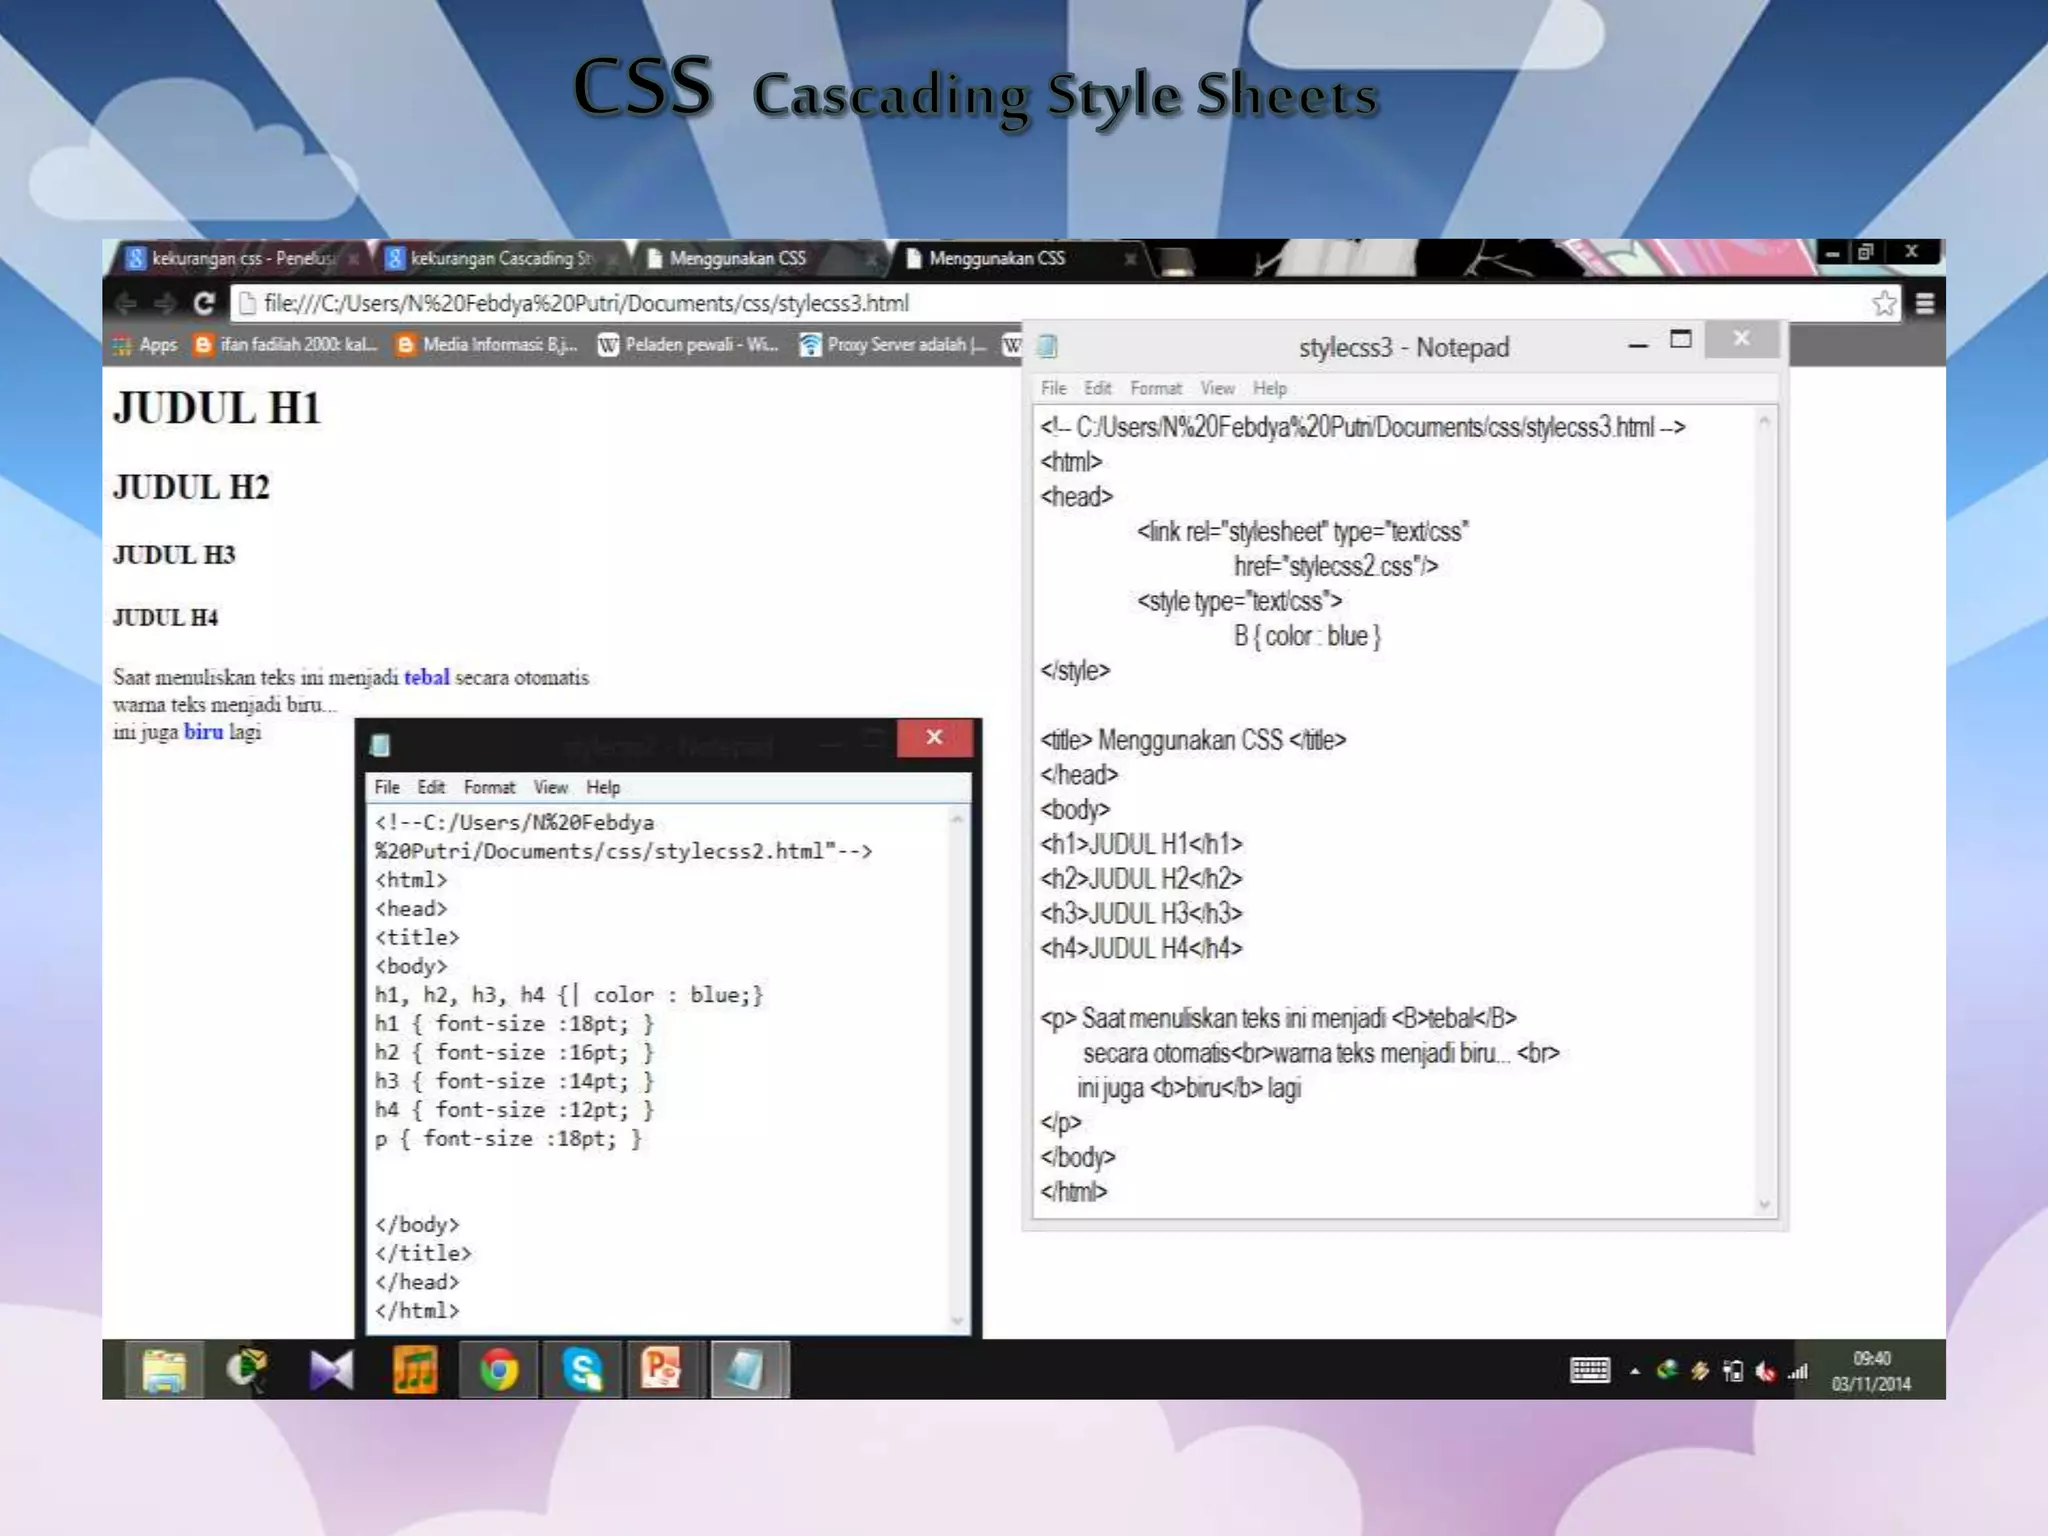
Task: Open Help menu in lower Notepad
Action: click(x=602, y=787)
